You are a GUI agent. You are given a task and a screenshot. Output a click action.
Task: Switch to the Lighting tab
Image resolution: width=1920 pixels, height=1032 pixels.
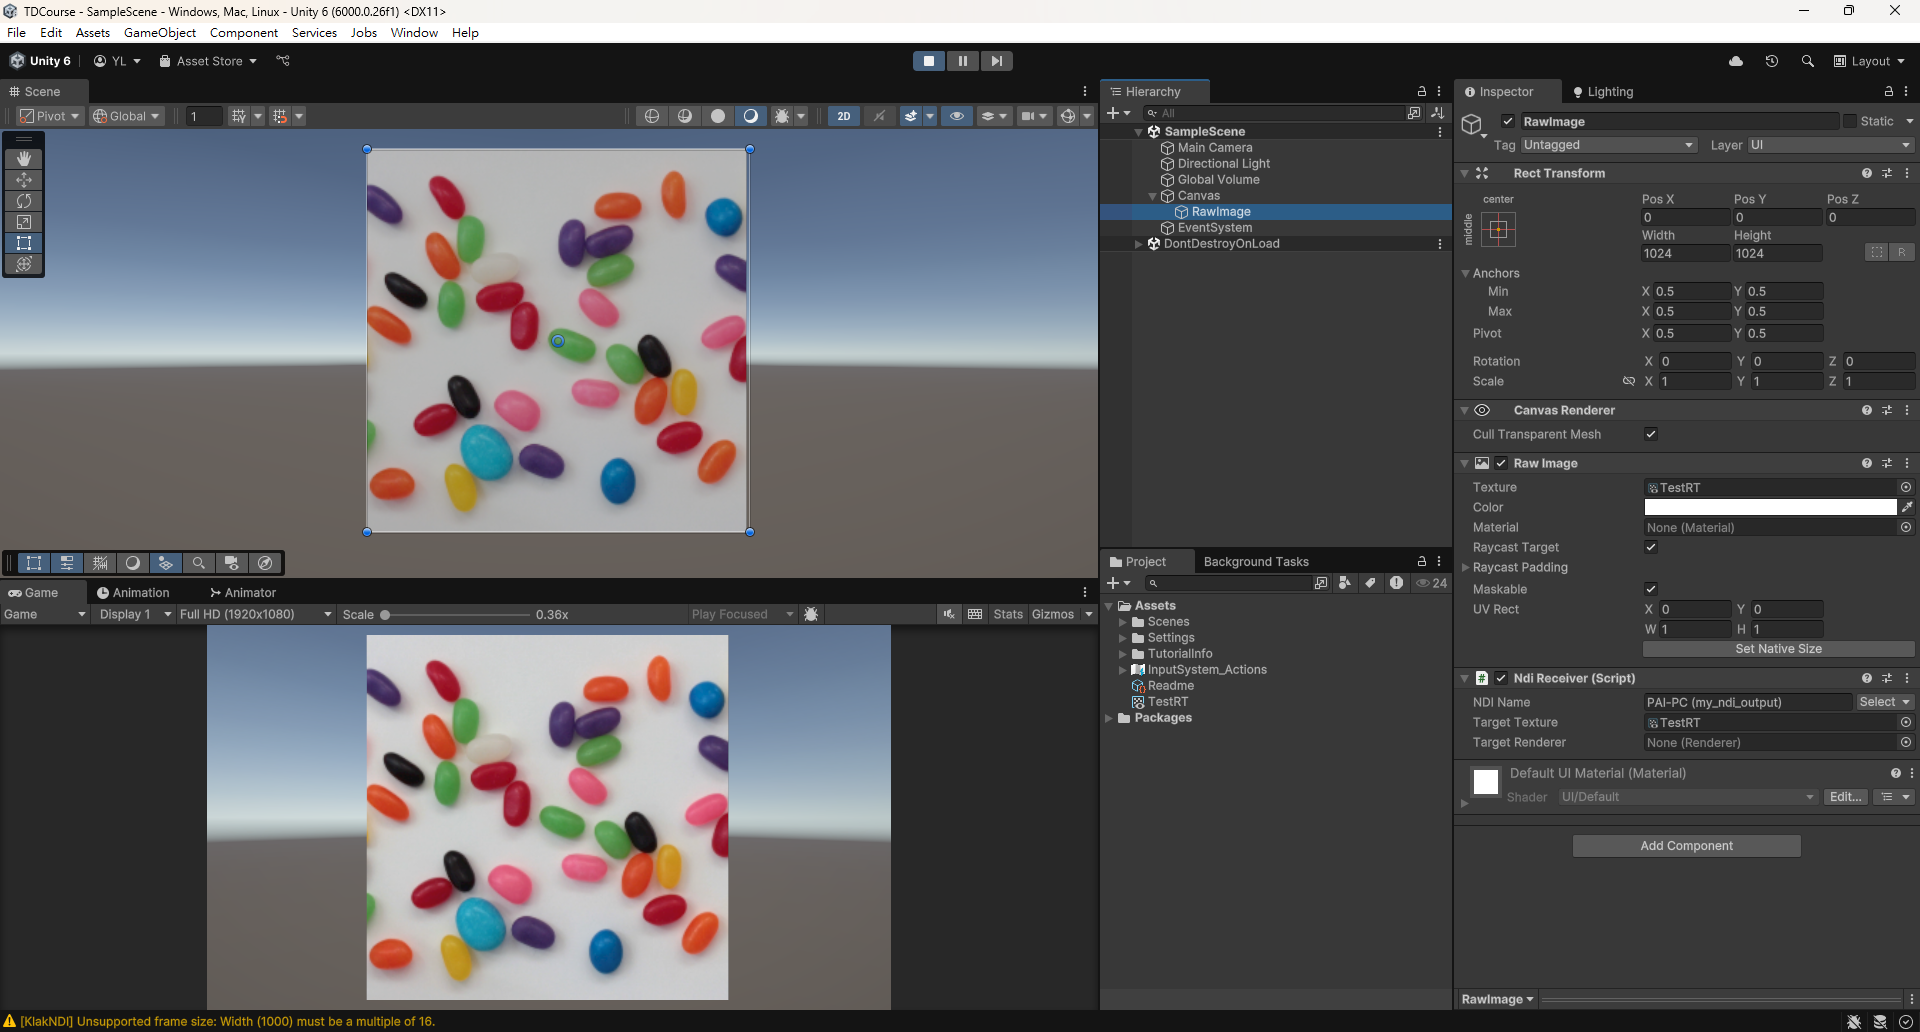pyautogui.click(x=1602, y=92)
